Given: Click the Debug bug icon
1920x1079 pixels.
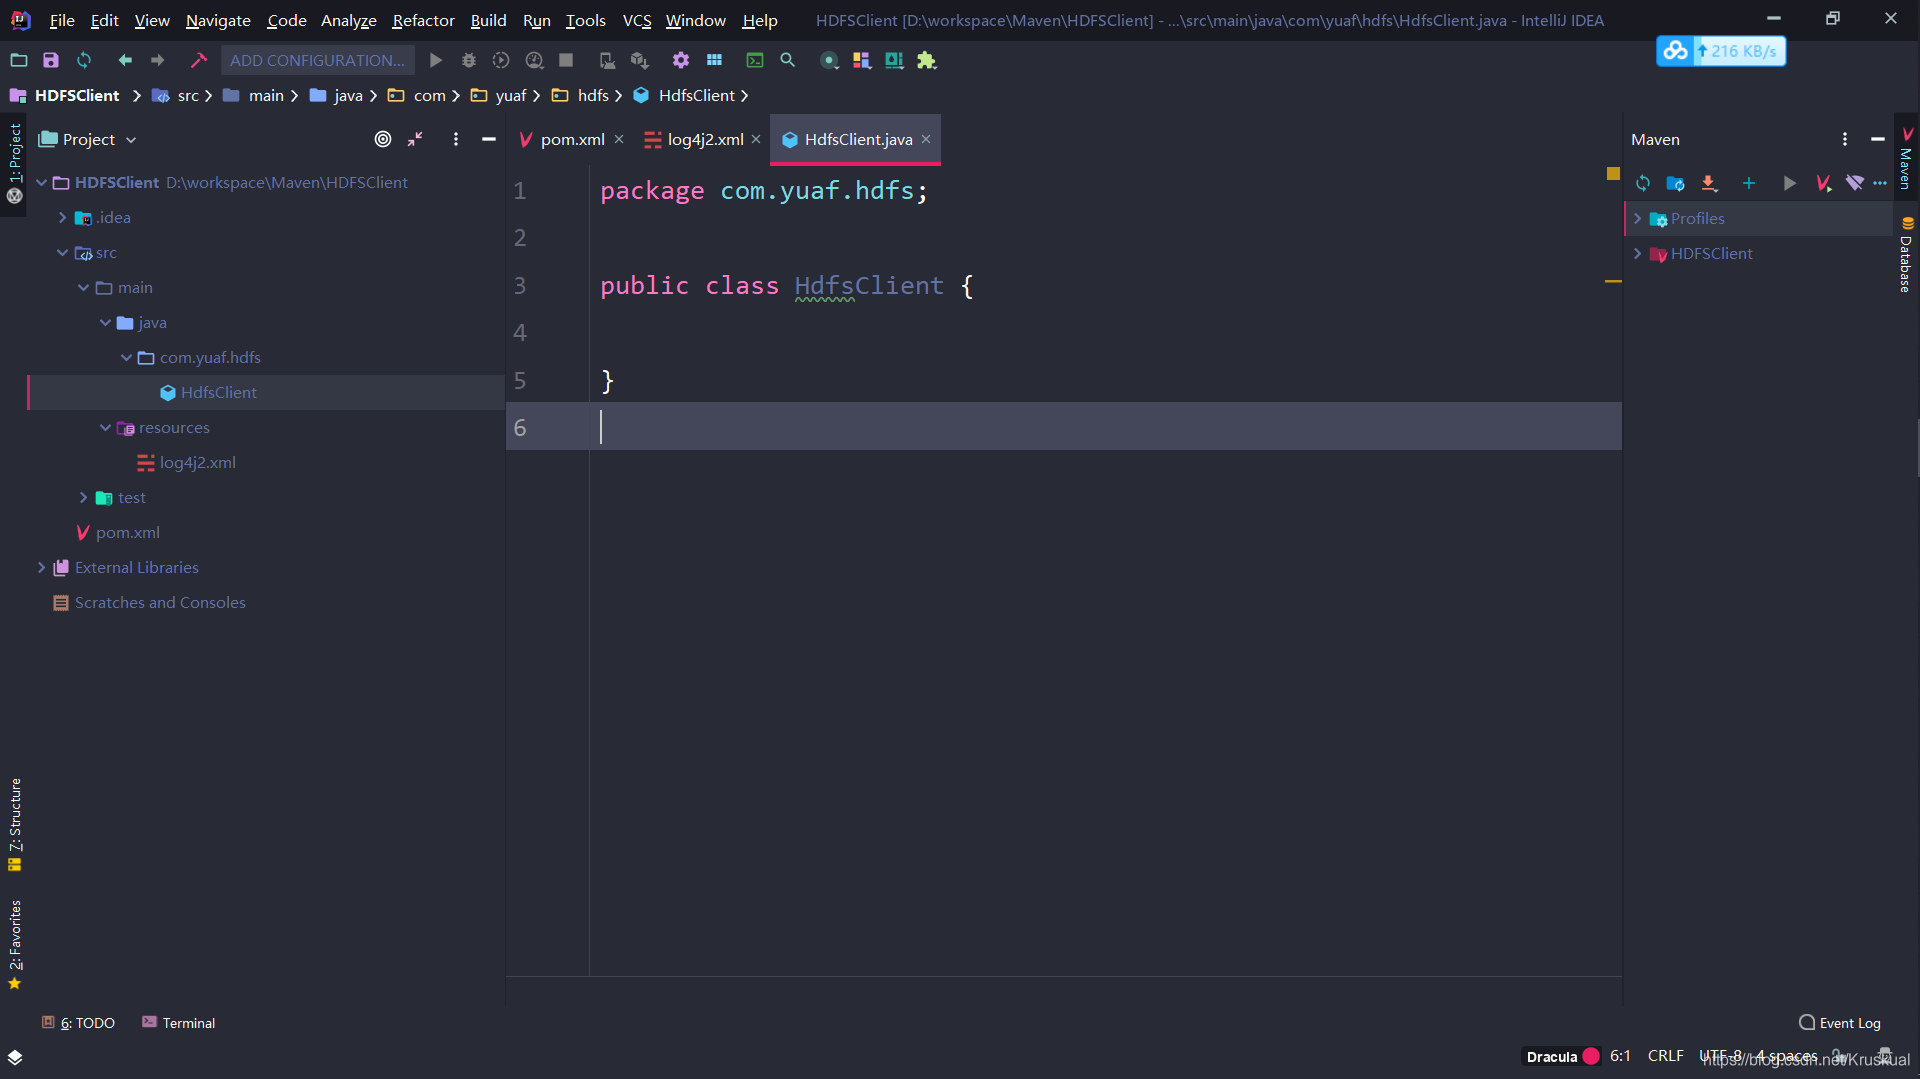Looking at the screenshot, I should tap(468, 60).
